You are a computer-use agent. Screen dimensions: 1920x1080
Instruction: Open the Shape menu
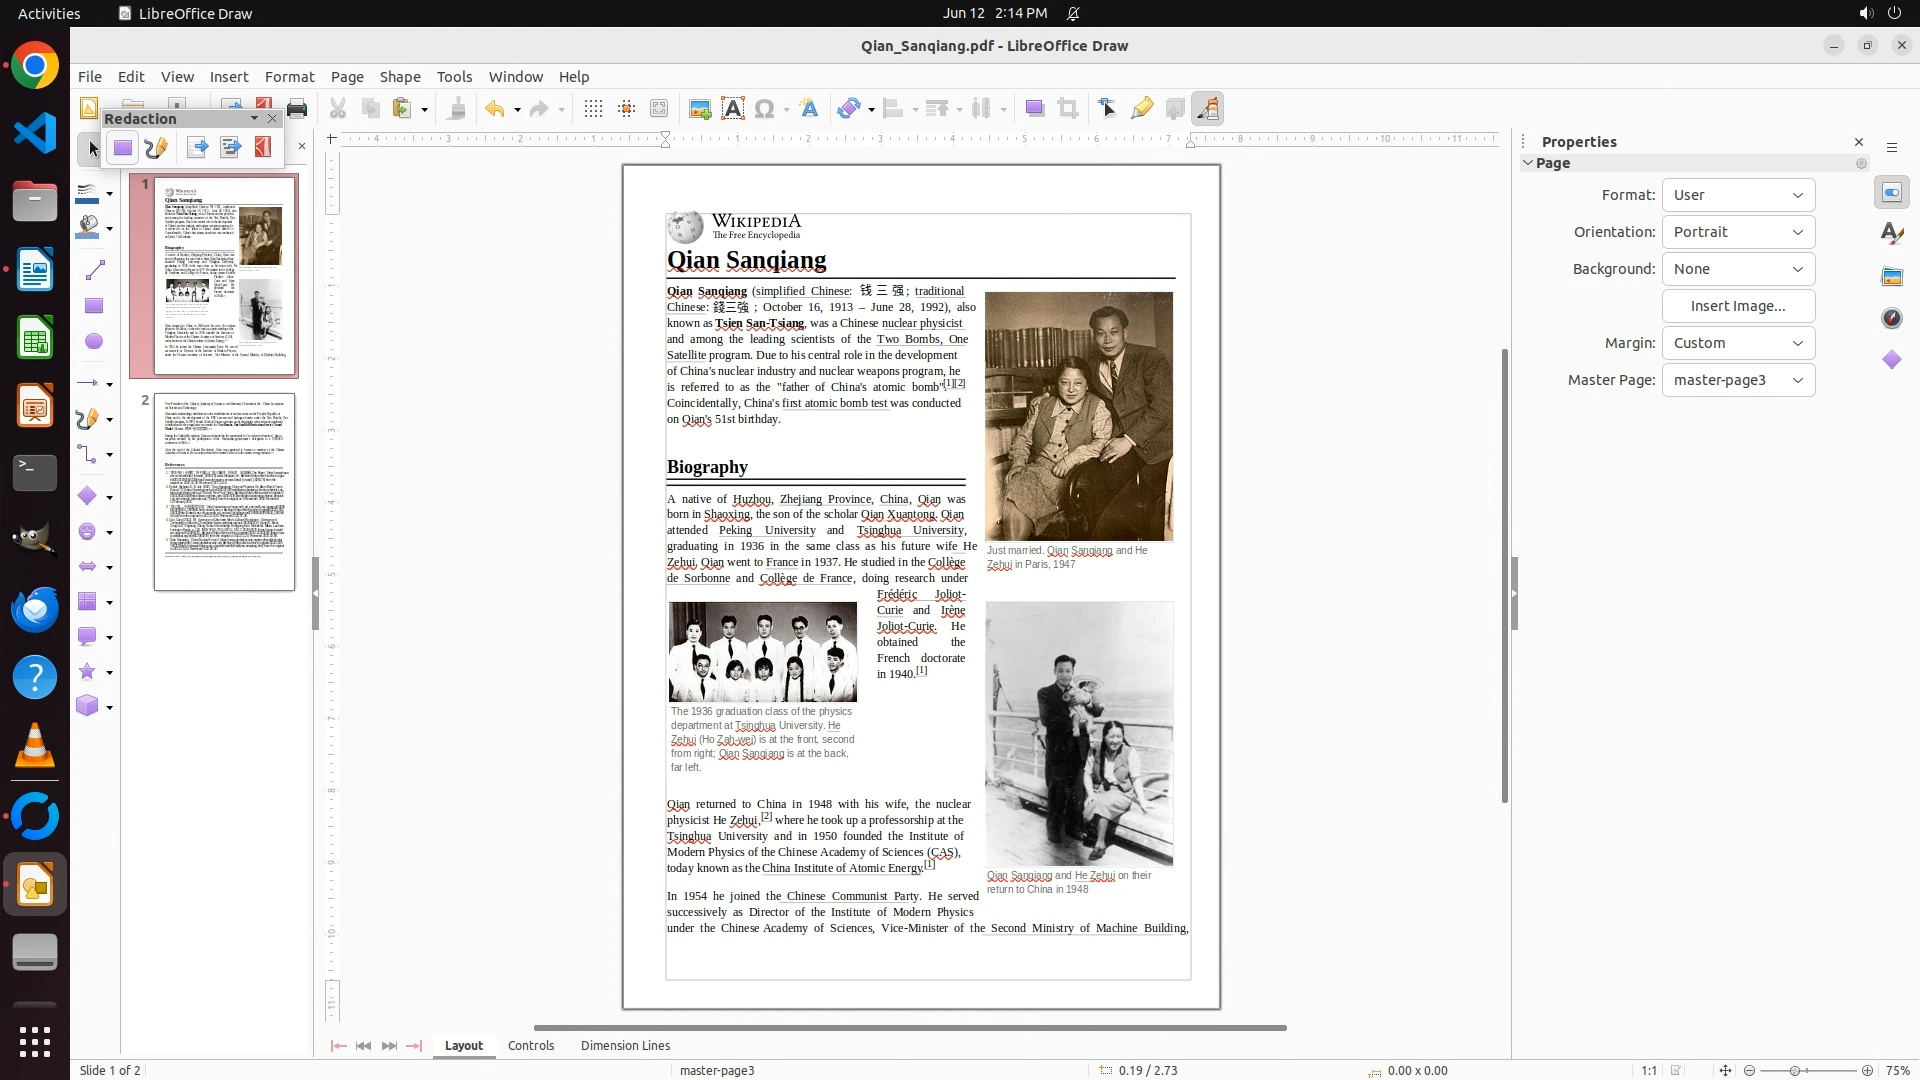399,77
